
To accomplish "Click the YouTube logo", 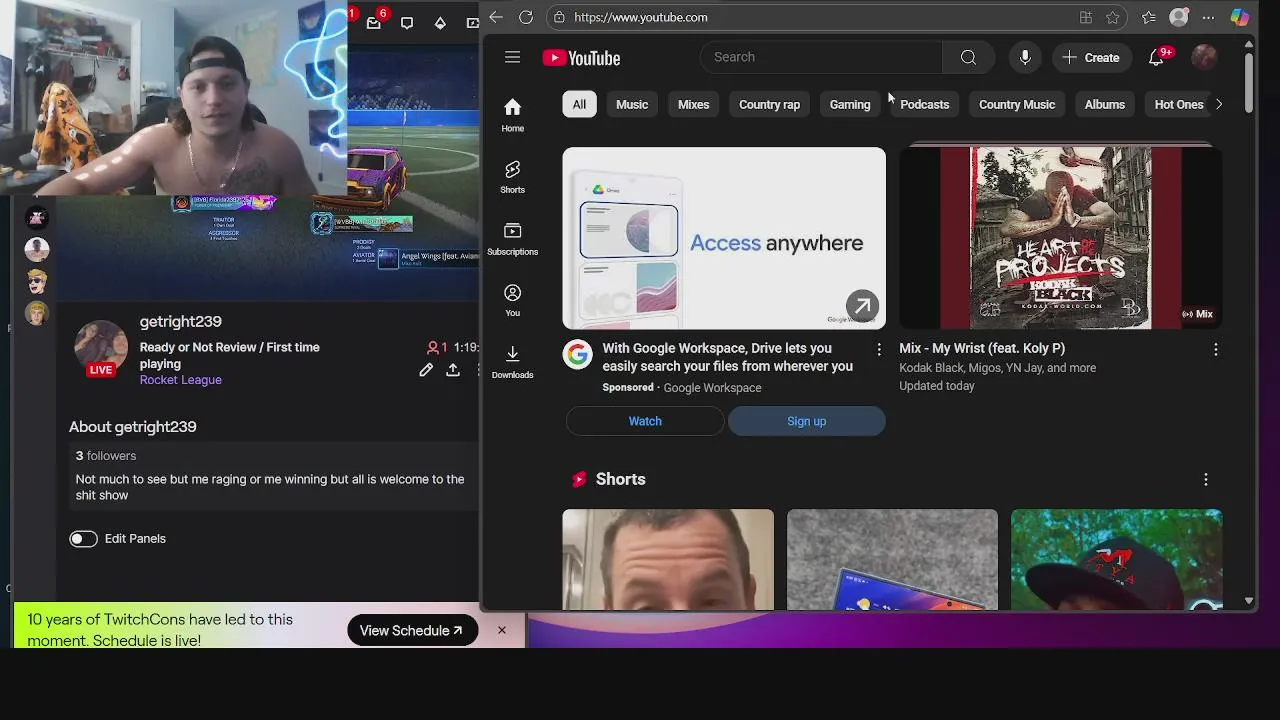I will tap(581, 58).
